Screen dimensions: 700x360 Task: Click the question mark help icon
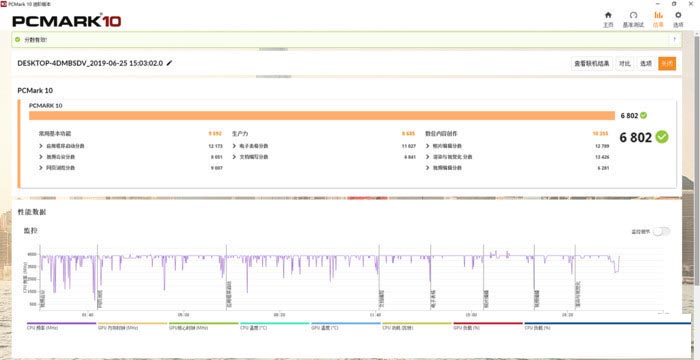pos(675,40)
